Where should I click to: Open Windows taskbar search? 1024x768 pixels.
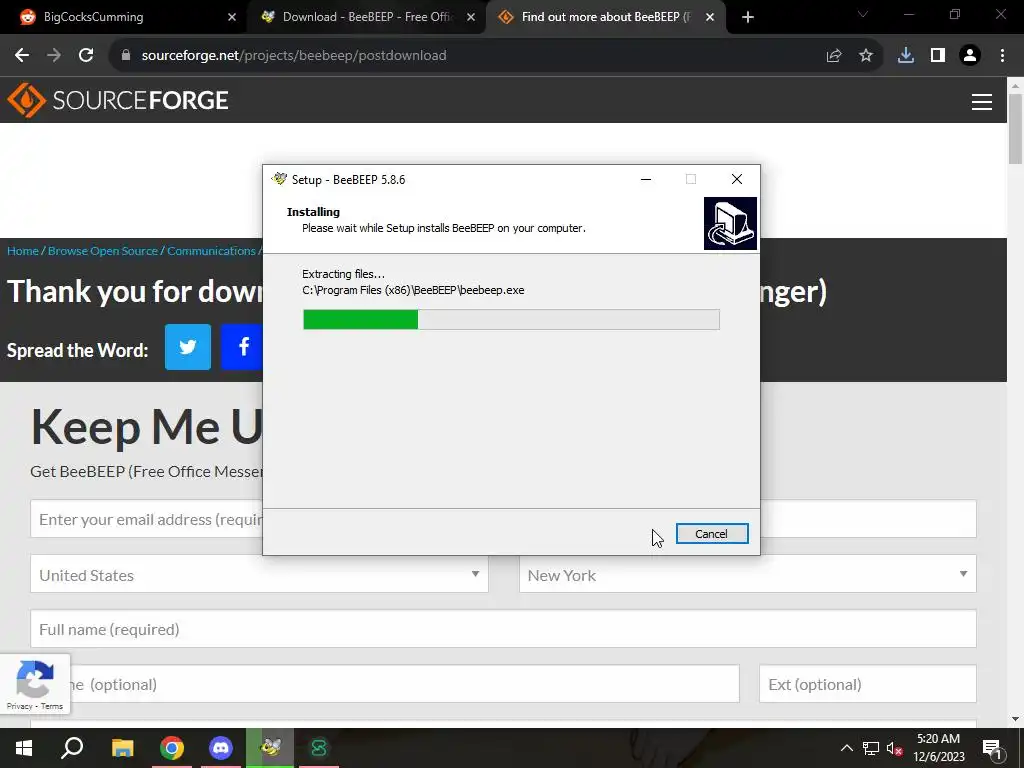[x=72, y=748]
